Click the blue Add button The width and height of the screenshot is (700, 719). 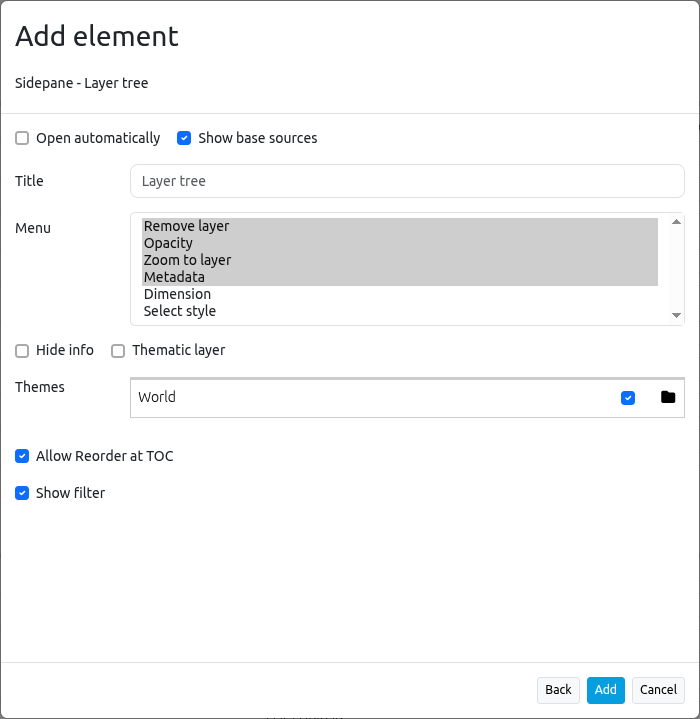[x=605, y=690]
